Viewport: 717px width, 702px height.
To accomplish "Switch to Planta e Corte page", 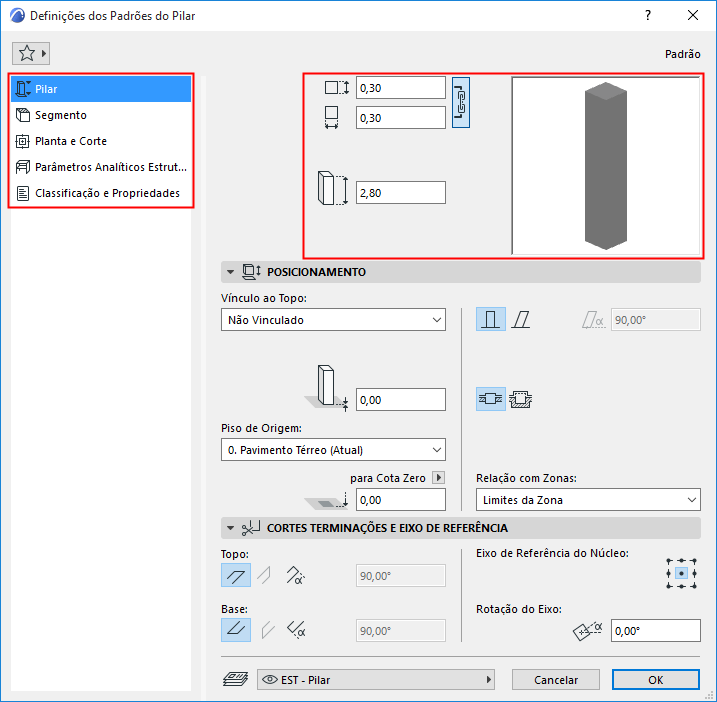I will 101,141.
